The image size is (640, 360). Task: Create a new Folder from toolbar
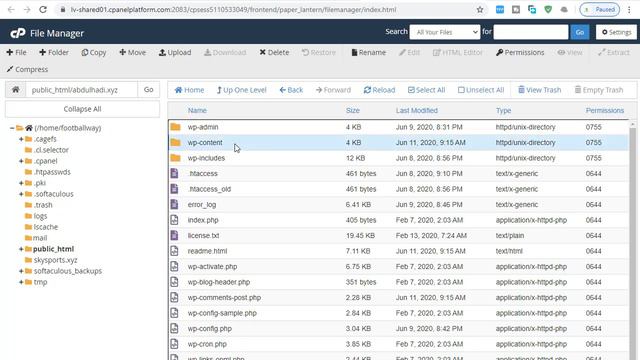point(54,52)
